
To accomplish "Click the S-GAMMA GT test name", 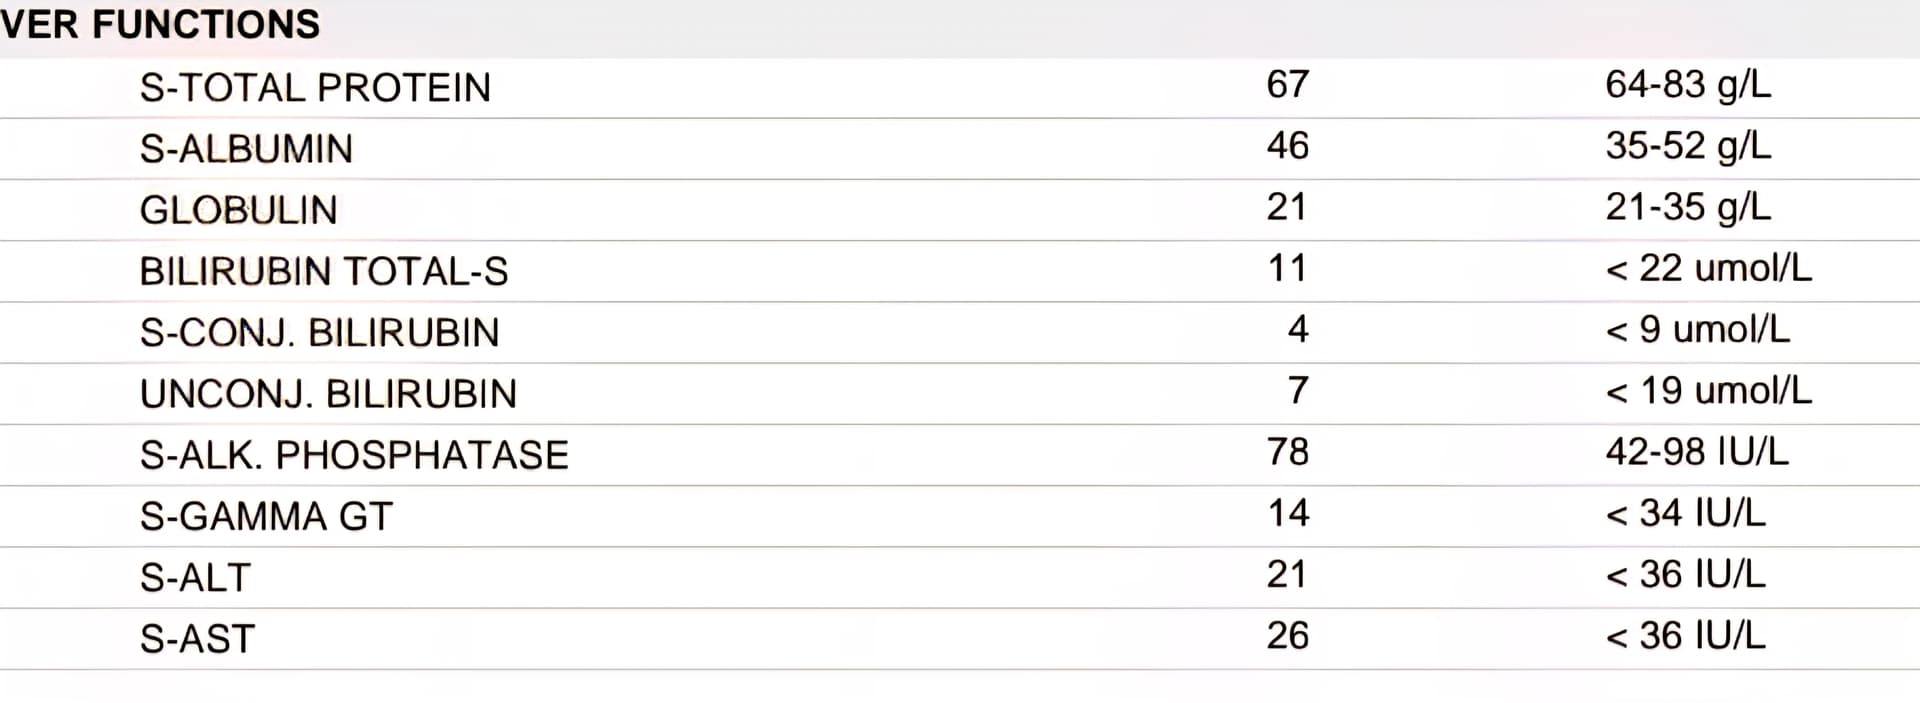I will point(266,516).
